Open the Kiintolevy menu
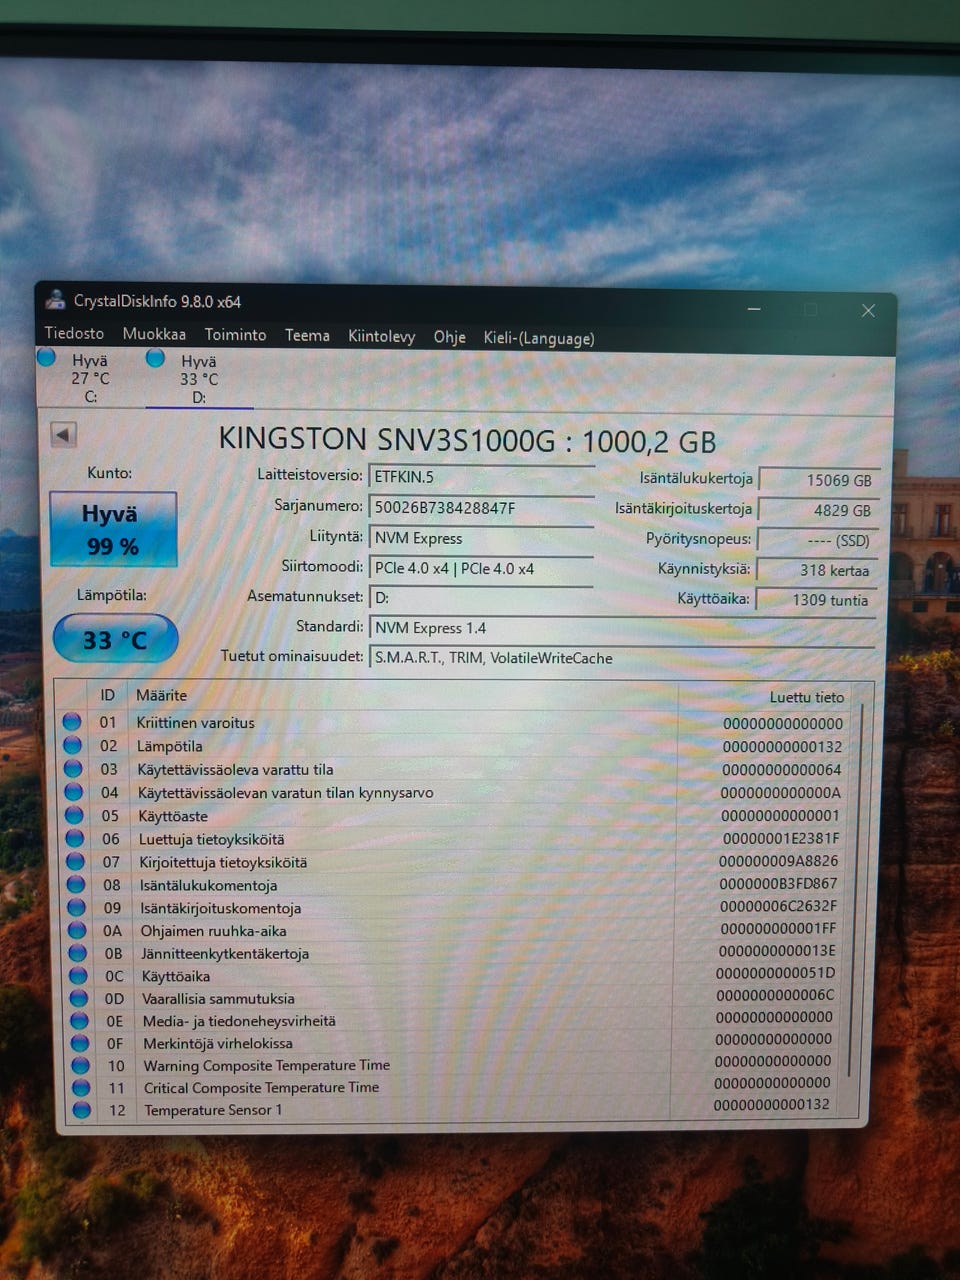This screenshot has width=960, height=1280. (381, 336)
